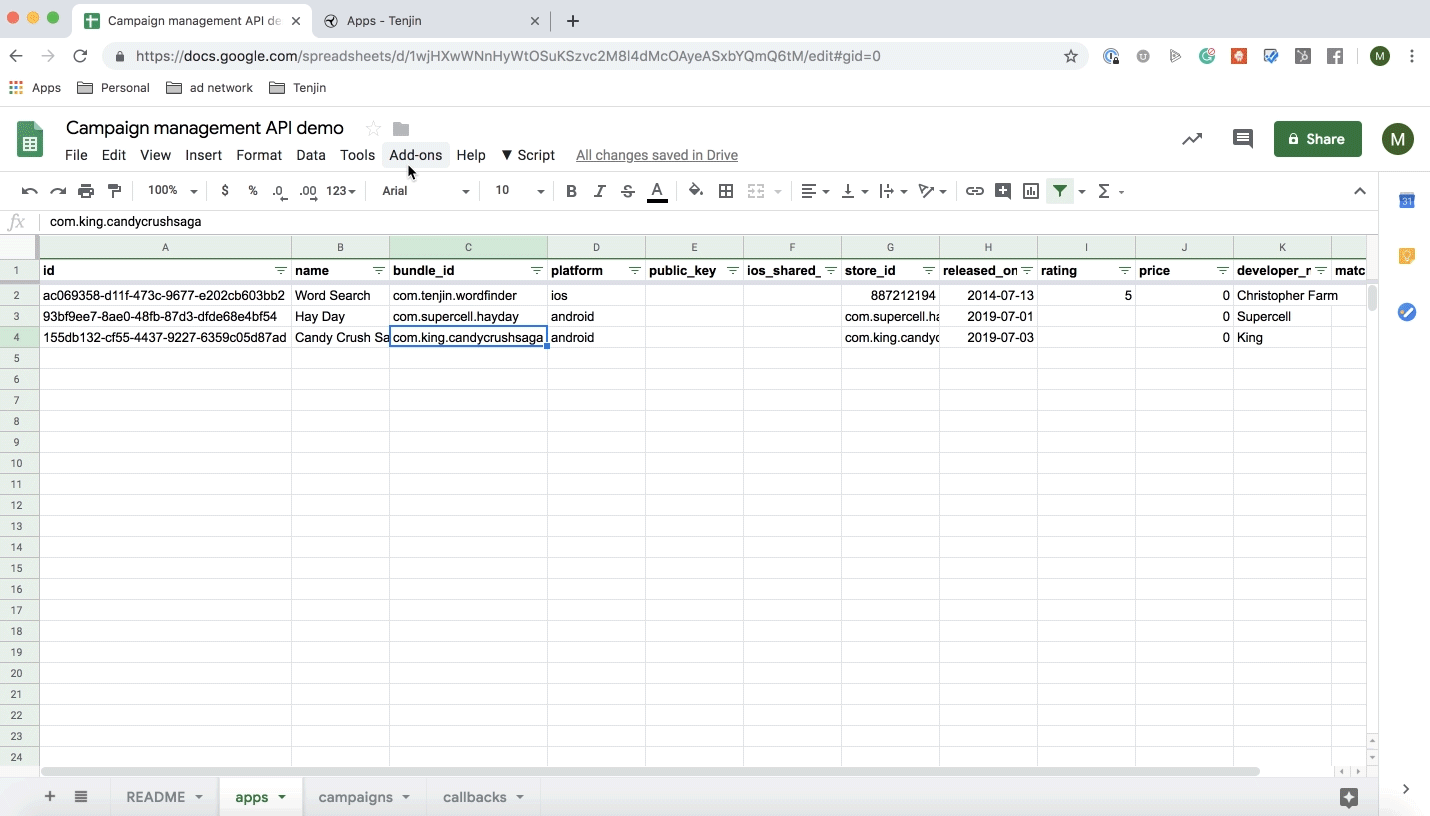This screenshot has width=1430, height=816.
Task: Toggle italic formatting
Action: tap(600, 191)
